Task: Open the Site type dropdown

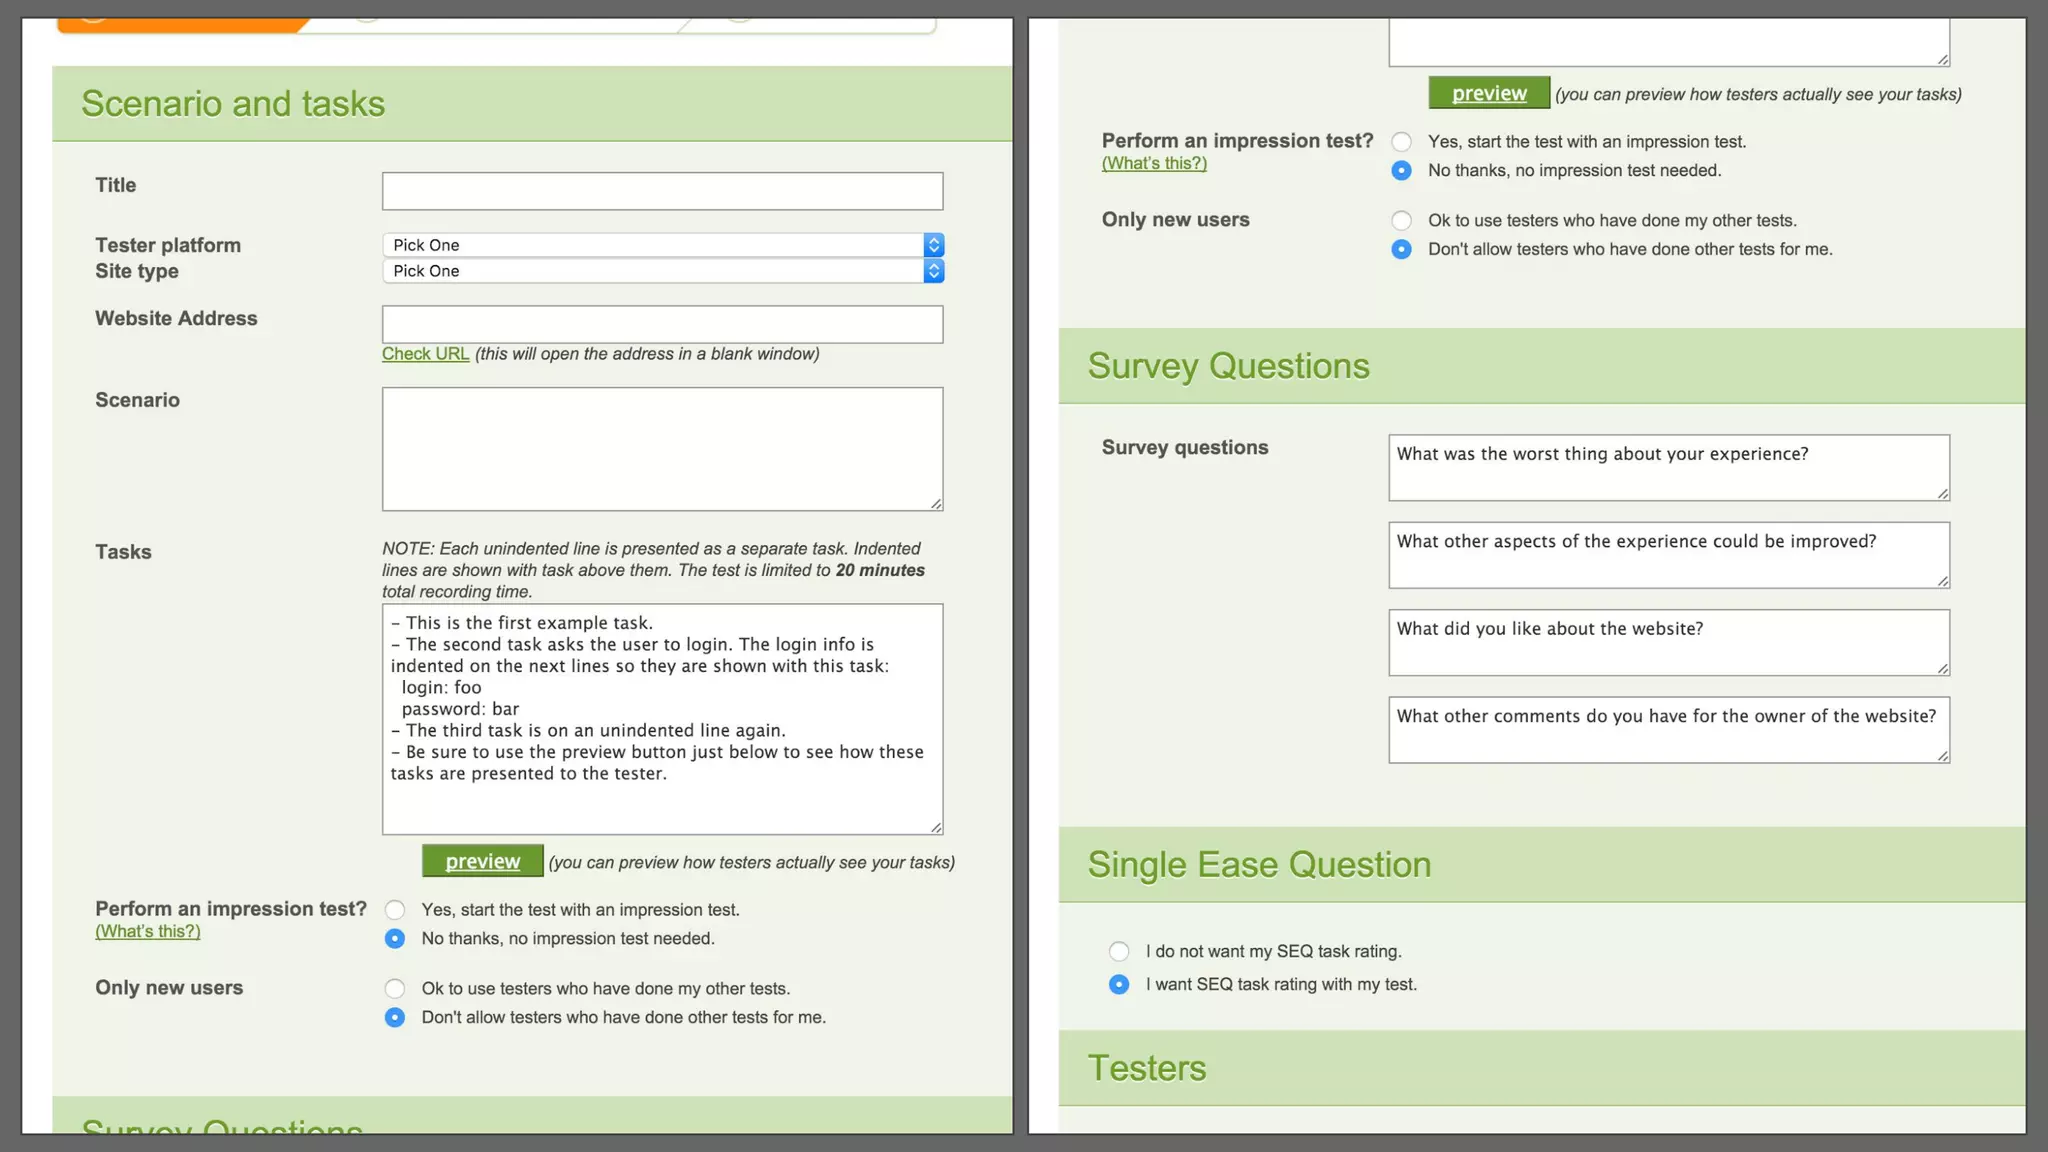Action: 662,271
